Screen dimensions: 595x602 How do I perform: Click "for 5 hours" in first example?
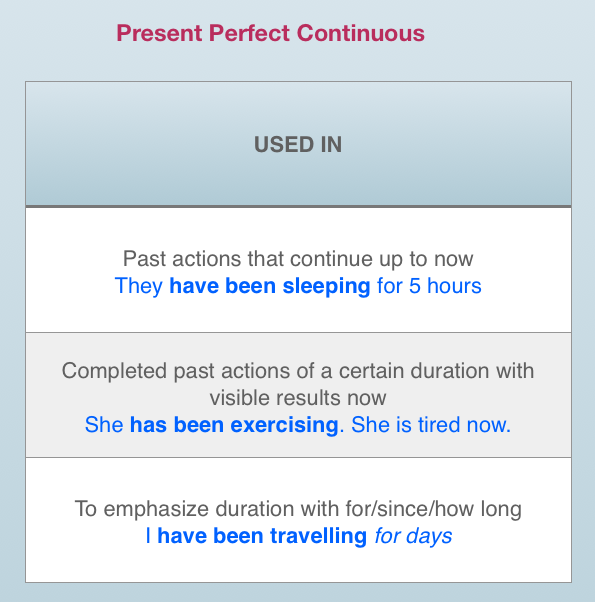(x=429, y=286)
